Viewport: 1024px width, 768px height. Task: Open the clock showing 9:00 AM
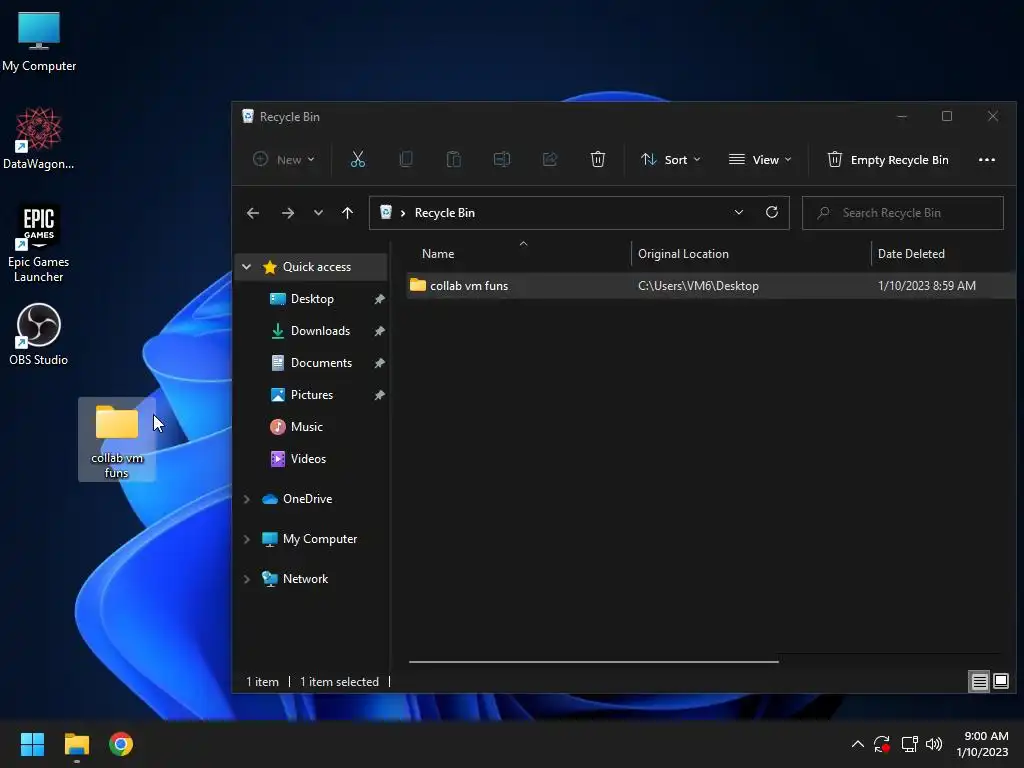tap(982, 744)
